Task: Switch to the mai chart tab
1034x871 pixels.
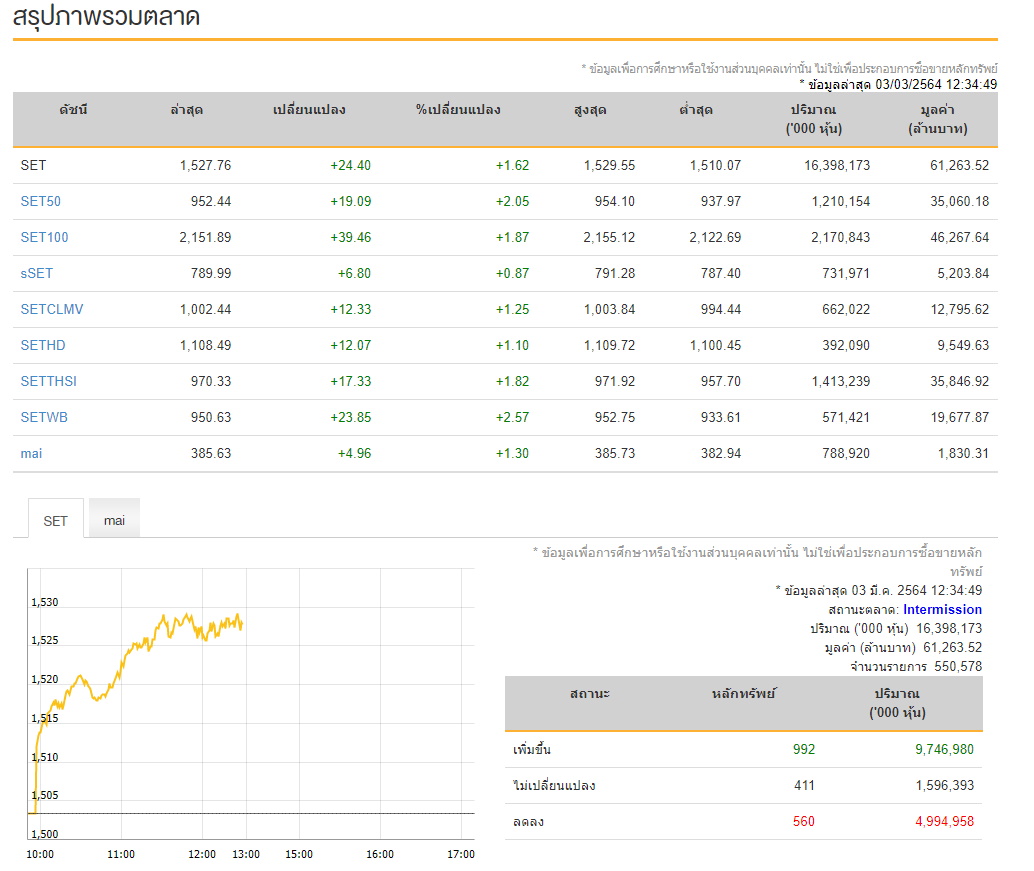Action: coord(114,520)
